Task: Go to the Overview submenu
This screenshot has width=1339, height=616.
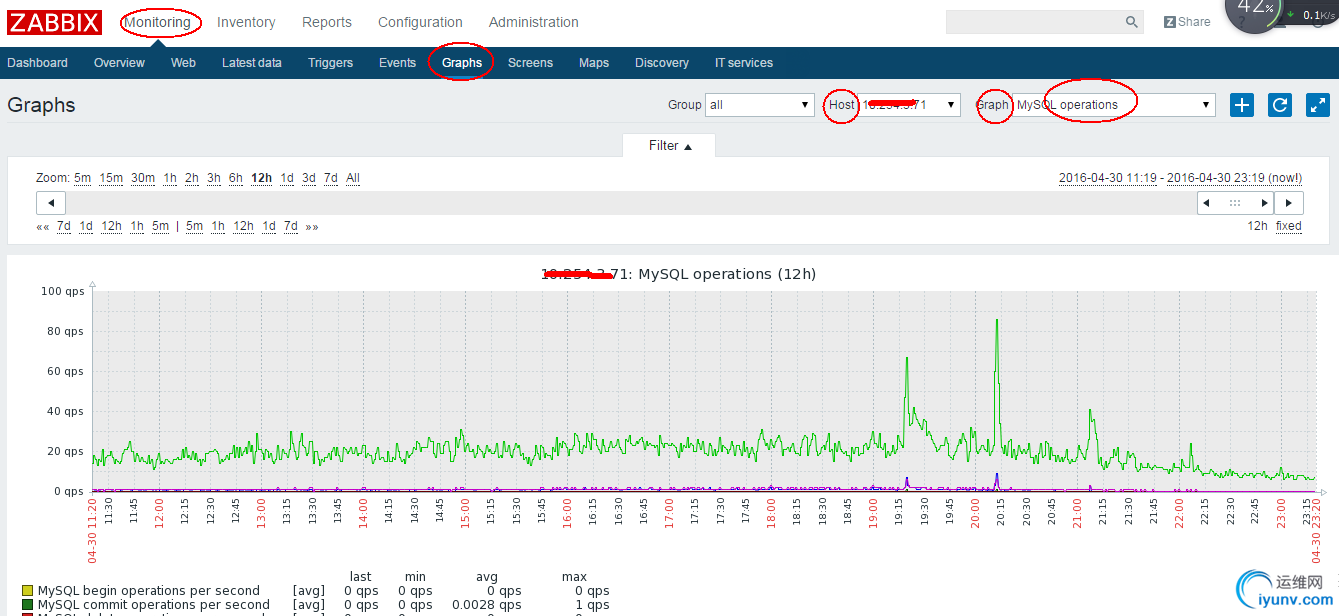Action: tap(119, 63)
